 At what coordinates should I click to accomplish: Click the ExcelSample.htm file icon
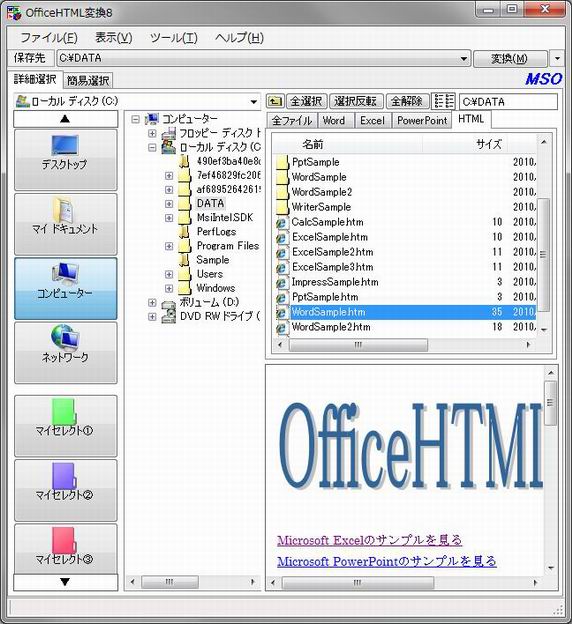coord(282,238)
